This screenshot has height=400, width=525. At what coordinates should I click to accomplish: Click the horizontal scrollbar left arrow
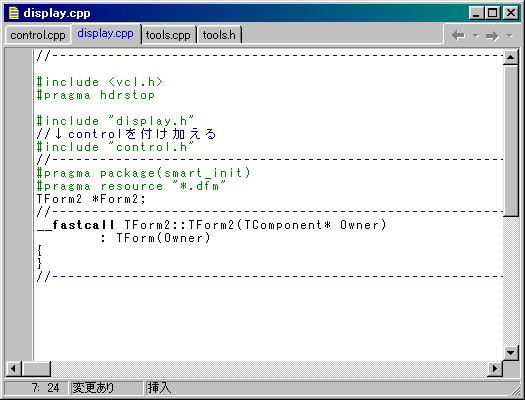click(13, 369)
